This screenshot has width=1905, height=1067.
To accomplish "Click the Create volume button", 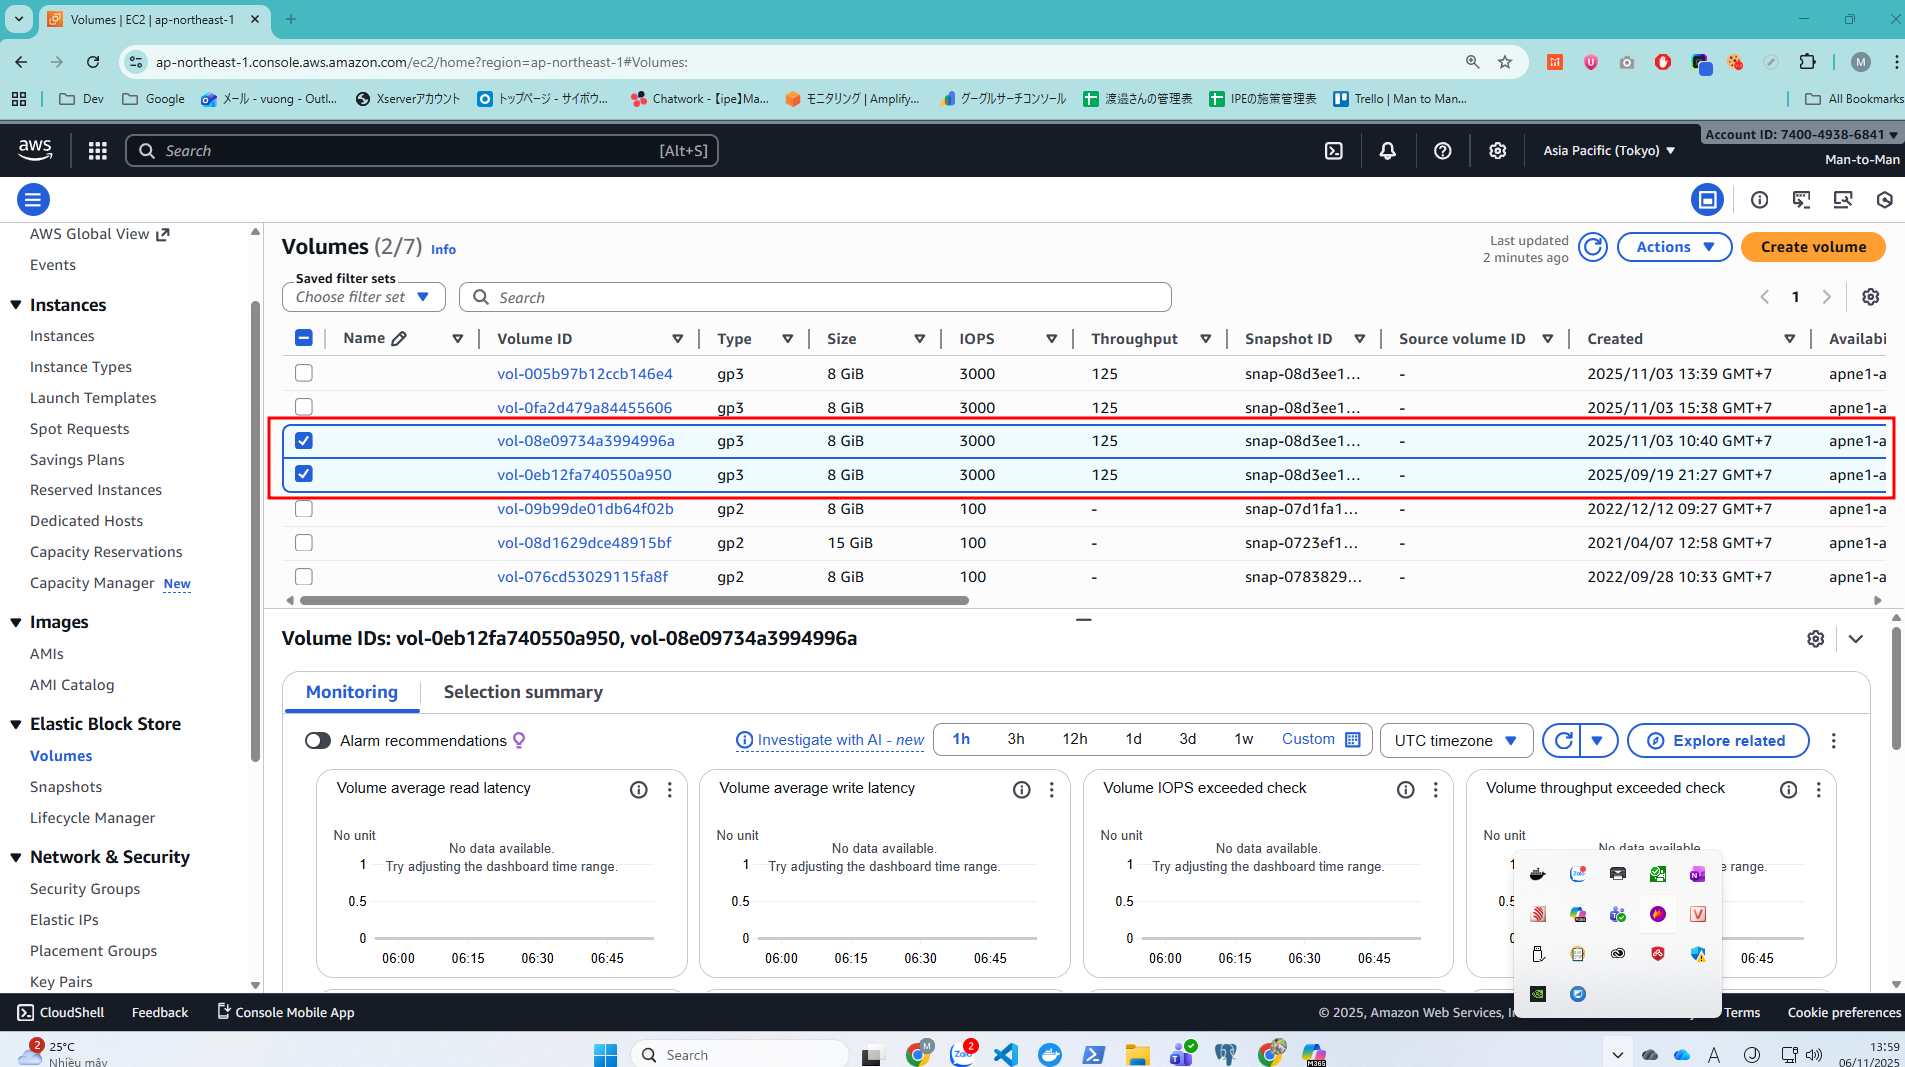I will [1812, 247].
